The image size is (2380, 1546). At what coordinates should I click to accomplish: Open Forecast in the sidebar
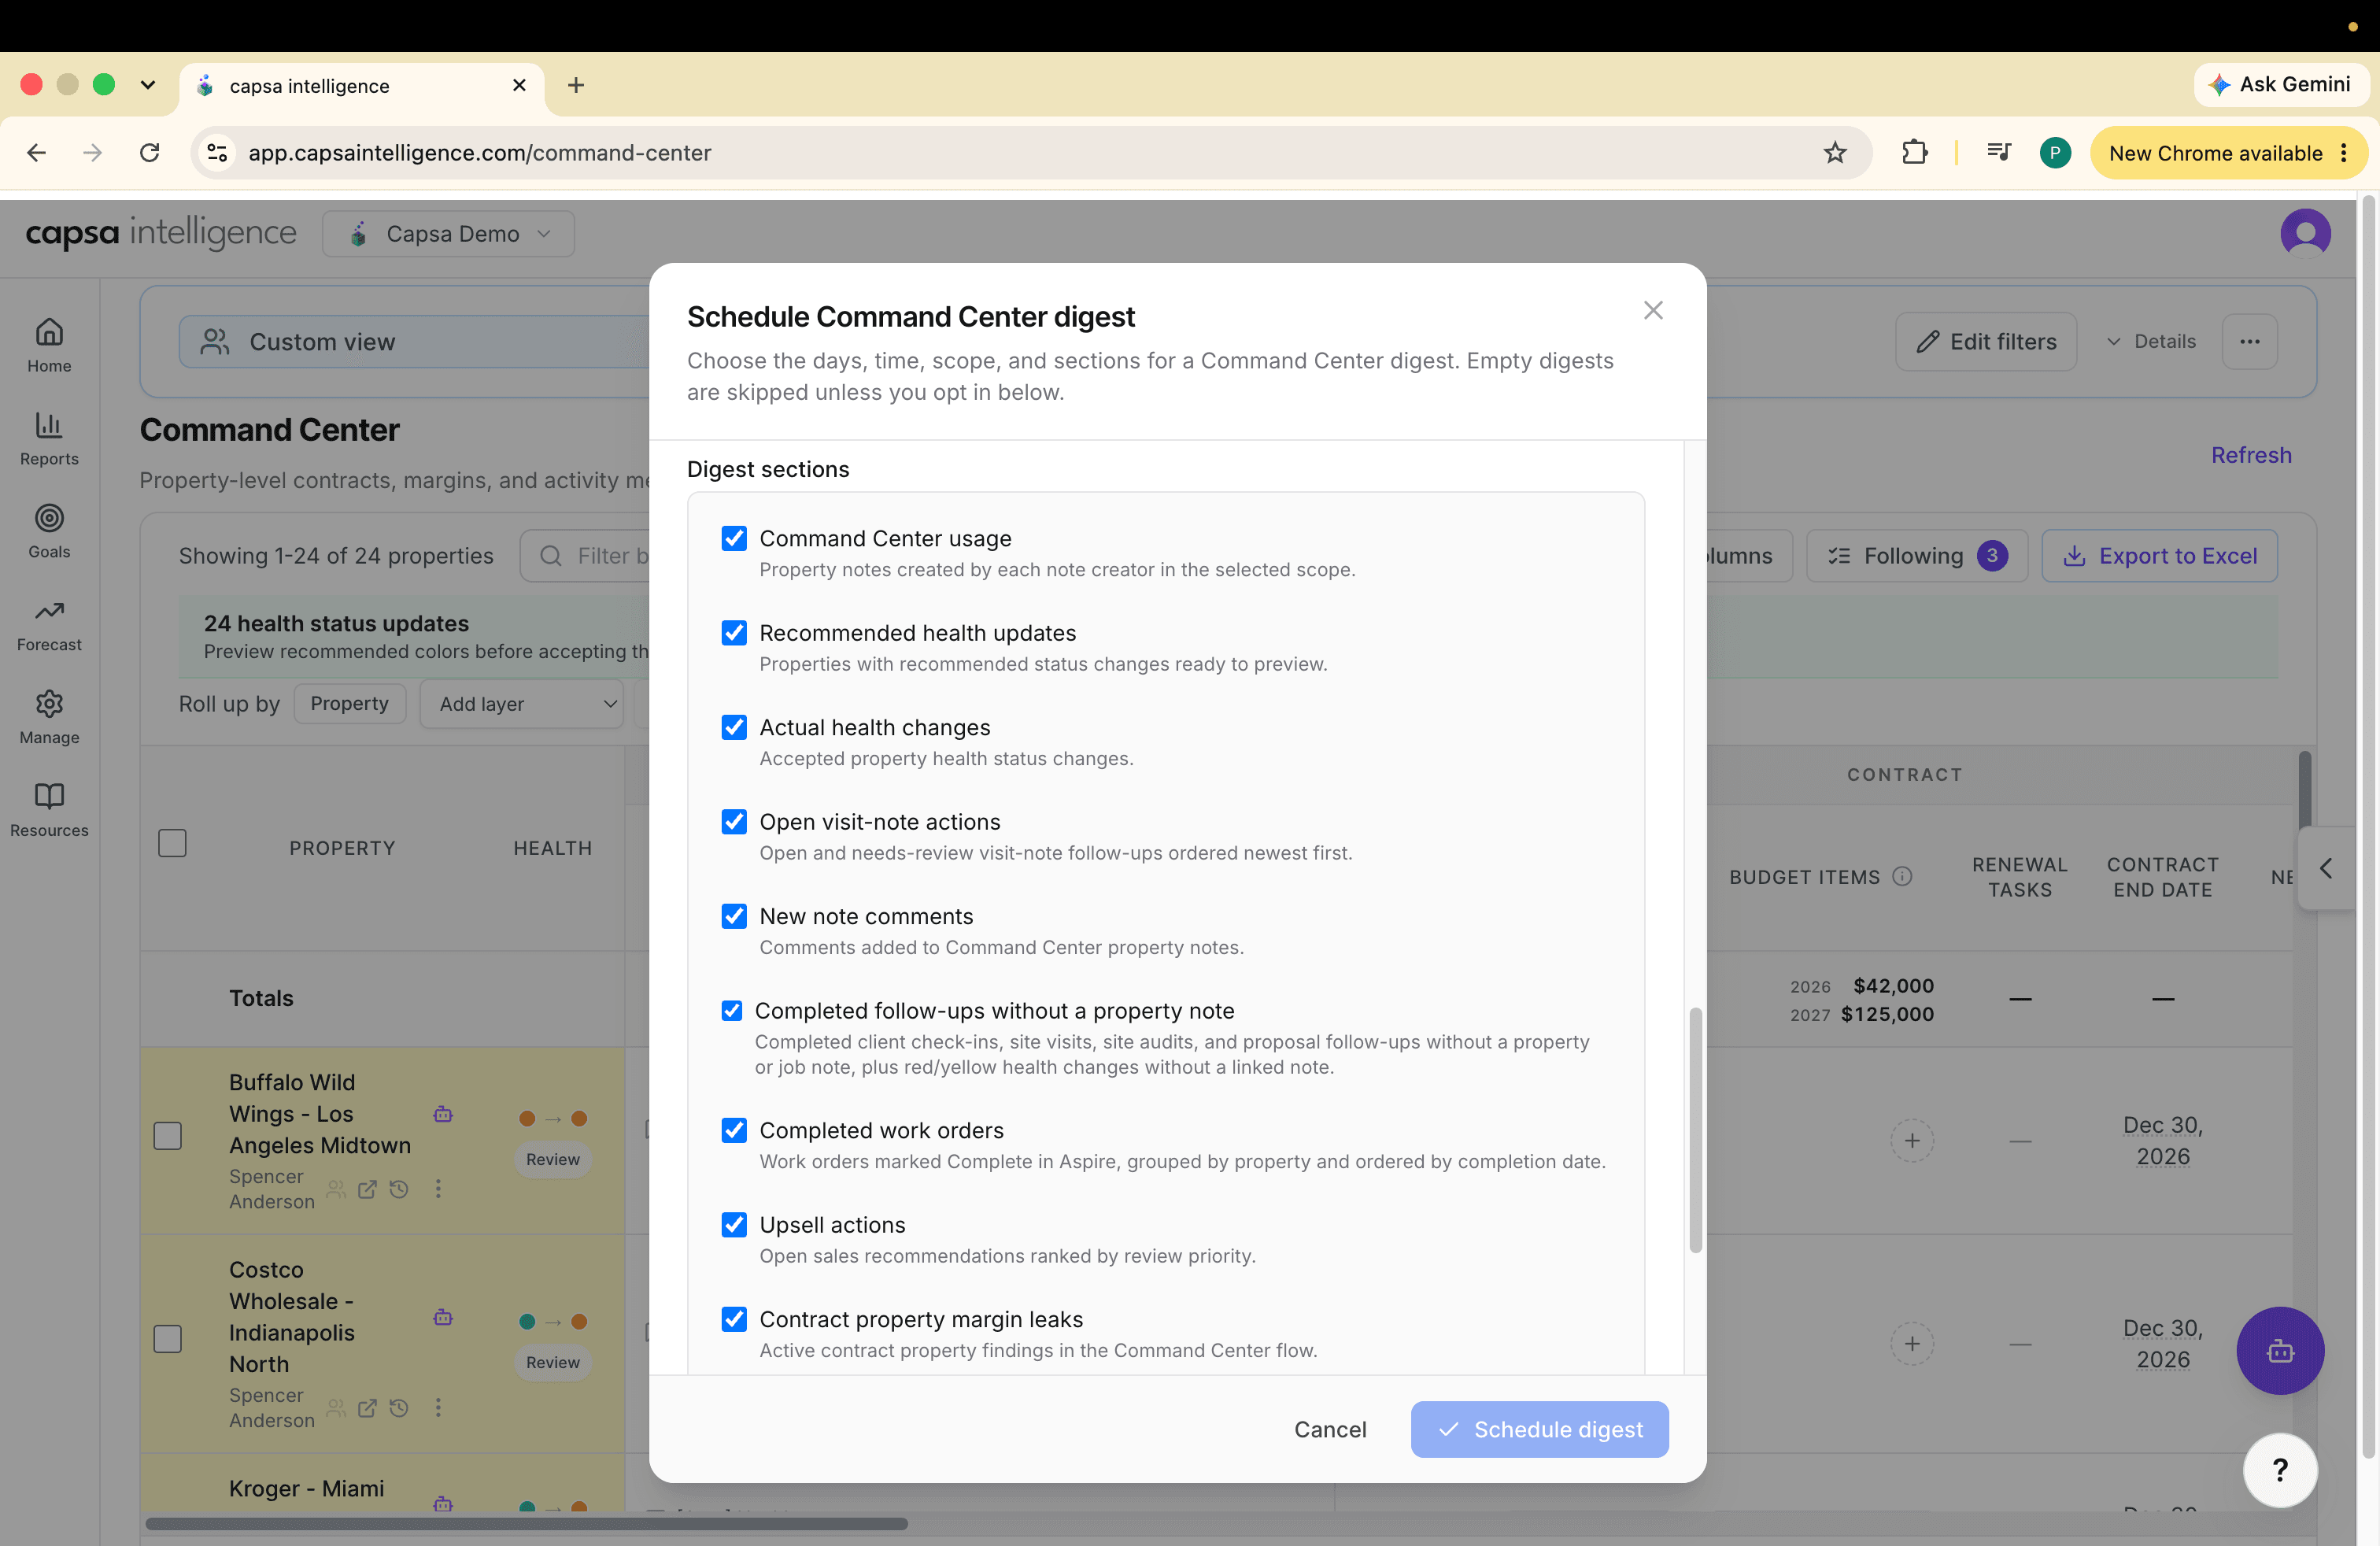coord(49,624)
